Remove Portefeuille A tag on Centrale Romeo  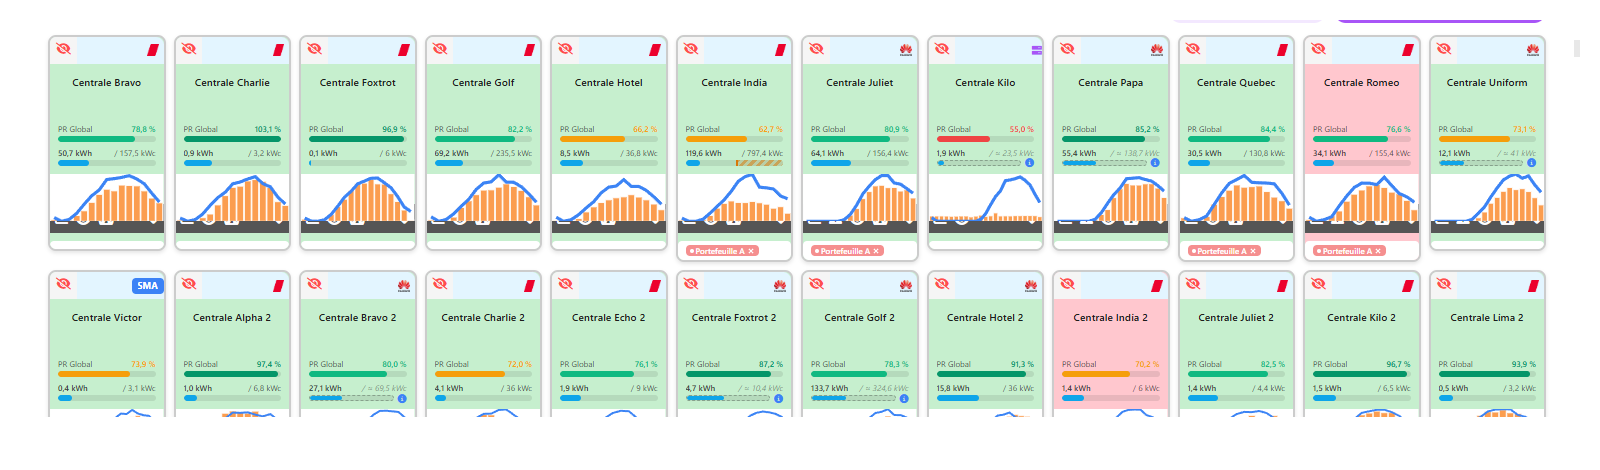[x=1379, y=251]
